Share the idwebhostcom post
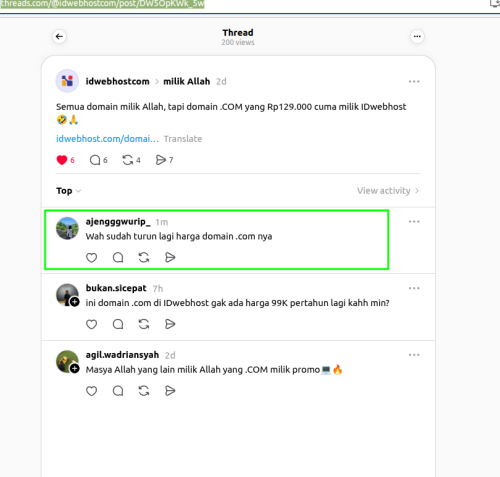The image size is (500, 477). [x=161, y=160]
